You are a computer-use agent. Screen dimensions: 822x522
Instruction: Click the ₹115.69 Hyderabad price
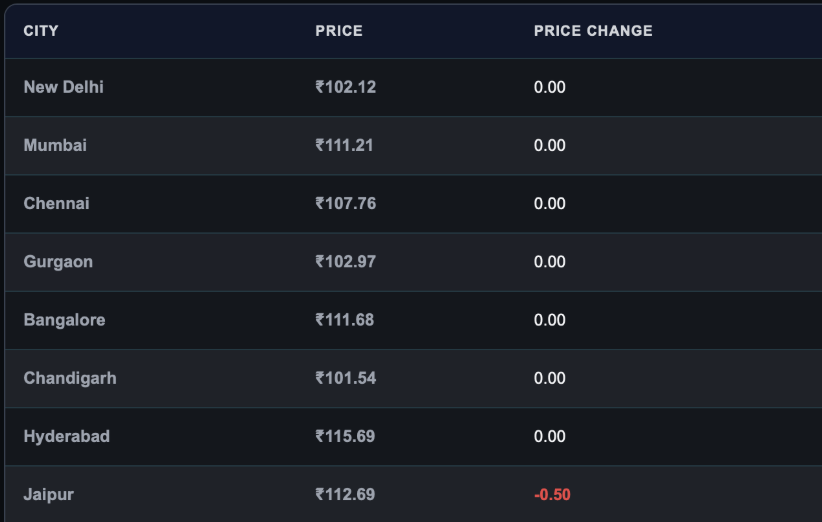(x=345, y=436)
